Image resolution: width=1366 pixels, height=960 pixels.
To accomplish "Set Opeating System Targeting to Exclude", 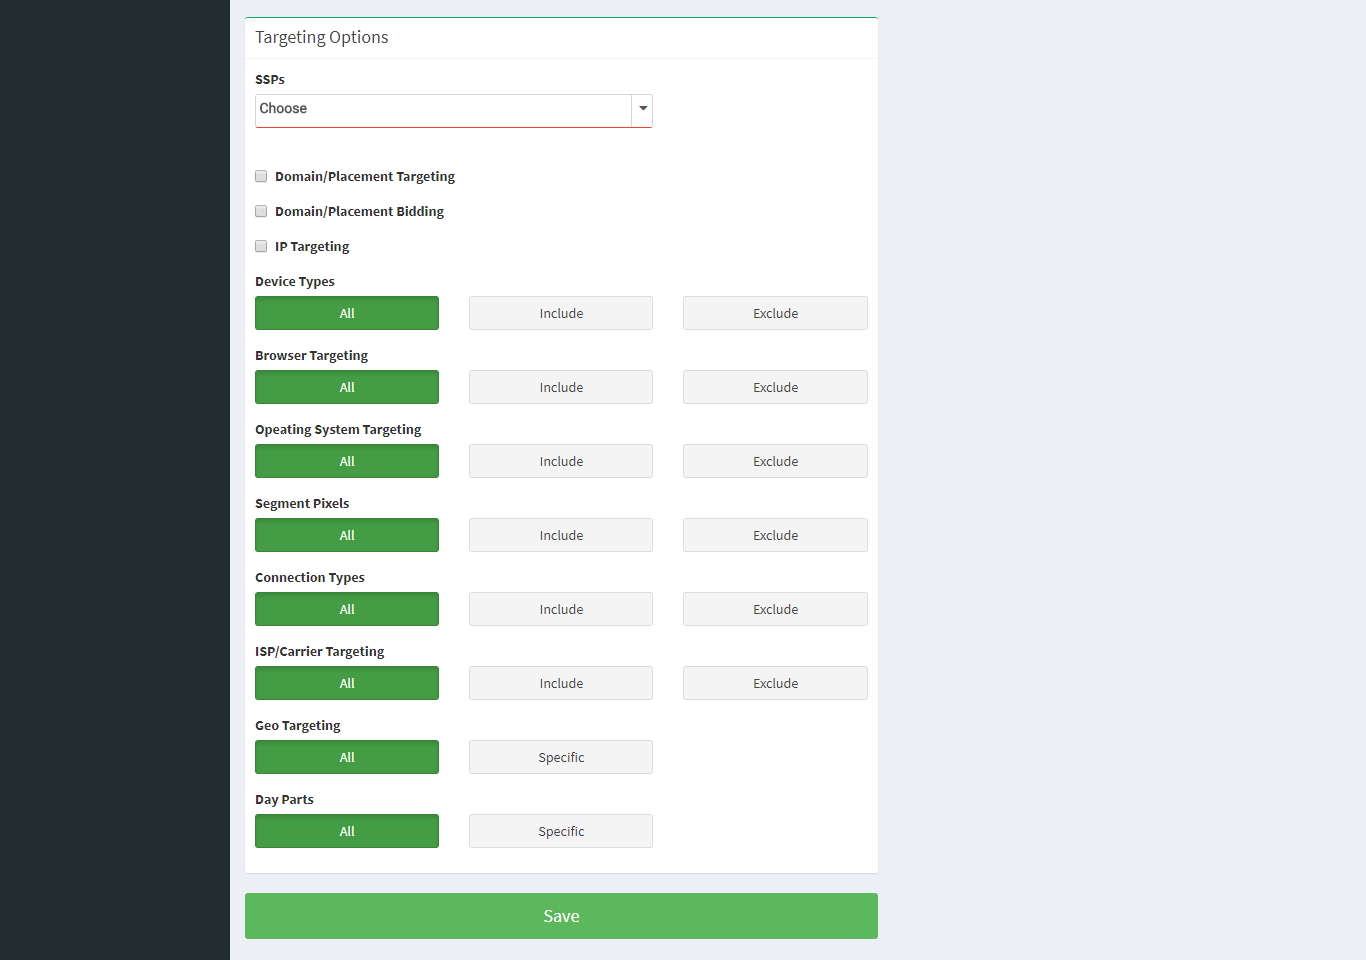I will click(775, 461).
